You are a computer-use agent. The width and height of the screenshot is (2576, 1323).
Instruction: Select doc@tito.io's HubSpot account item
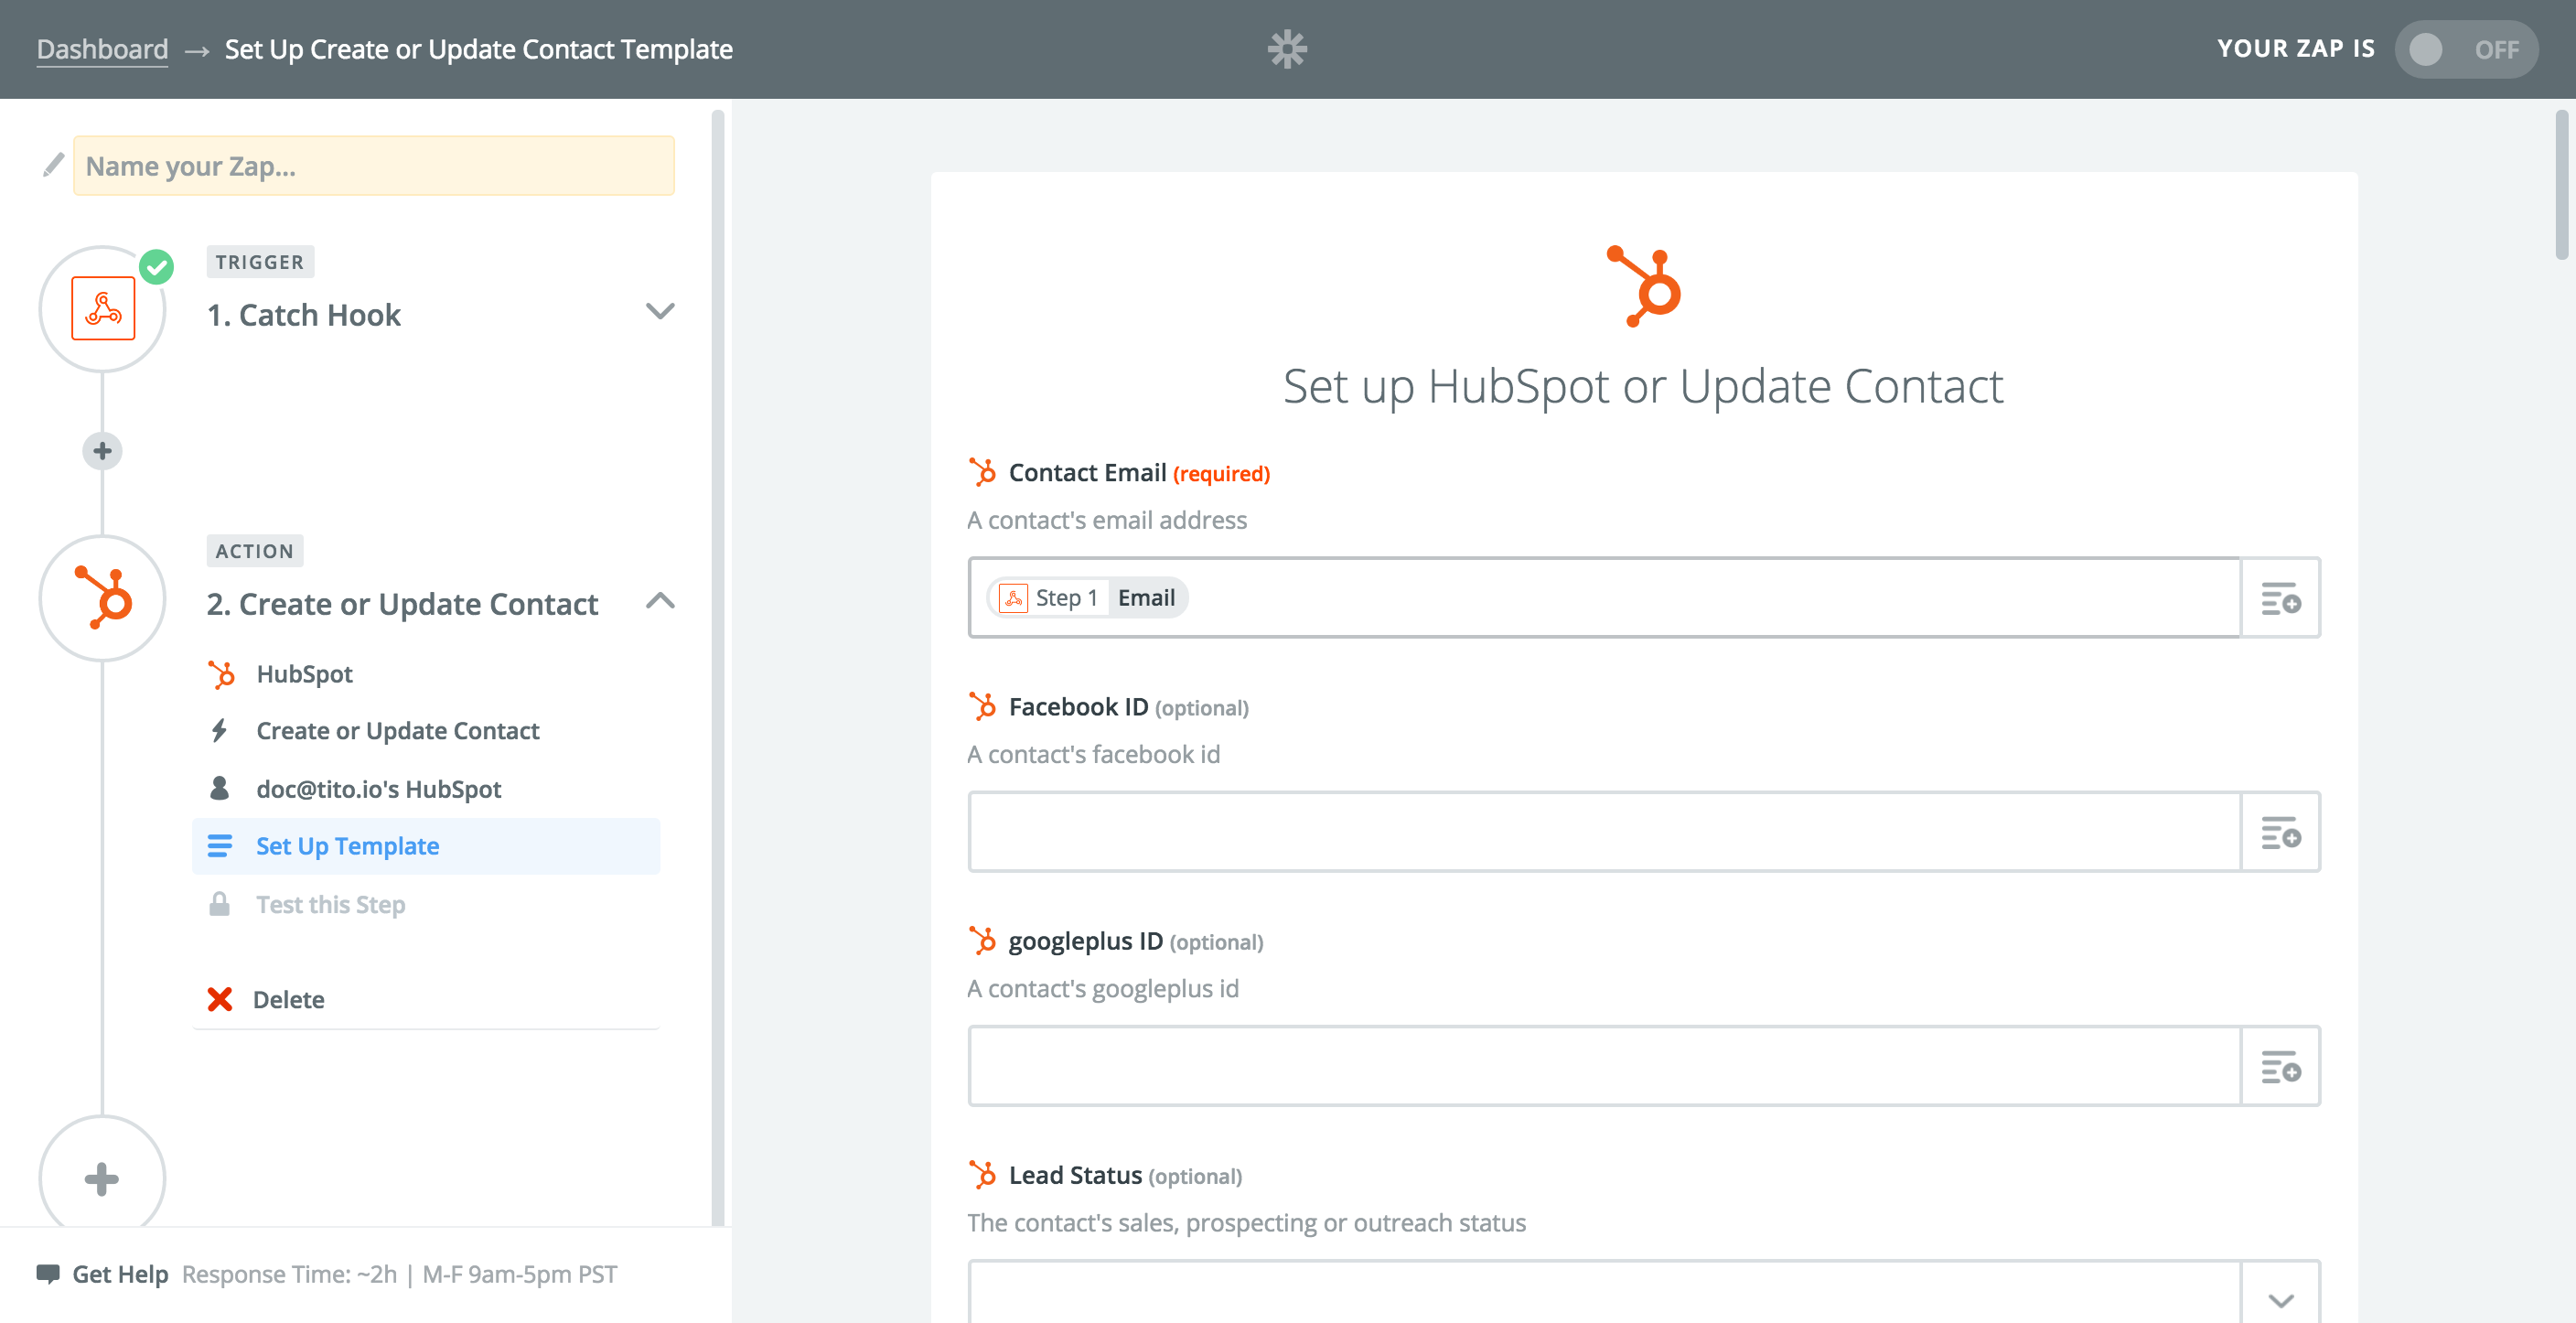pyautogui.click(x=426, y=789)
